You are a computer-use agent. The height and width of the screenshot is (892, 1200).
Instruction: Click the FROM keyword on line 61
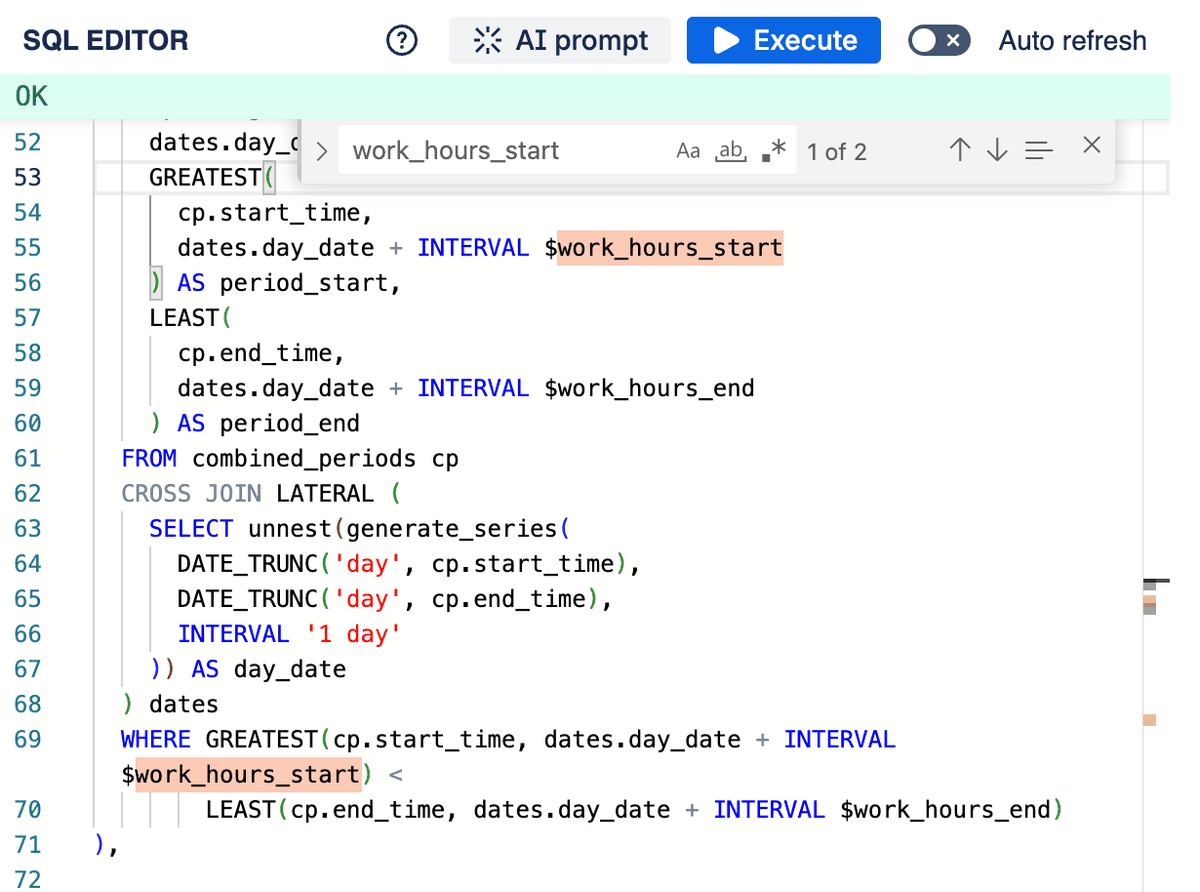149,458
